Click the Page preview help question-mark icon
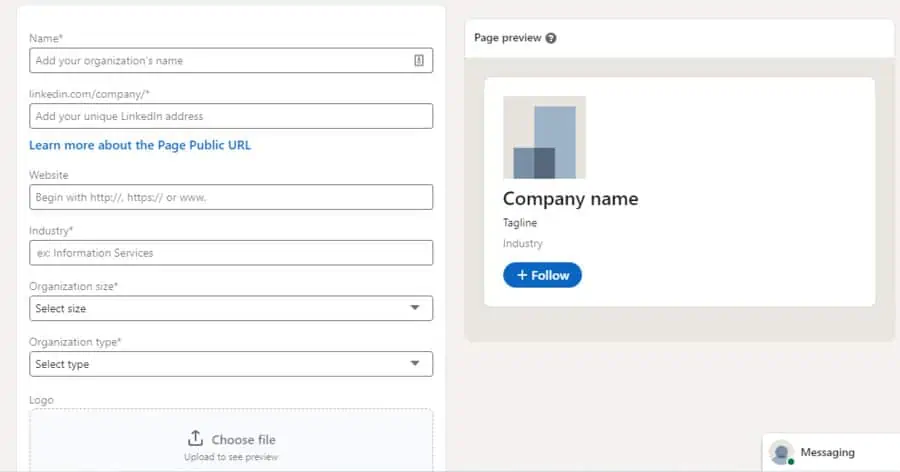The image size is (900, 472). point(551,38)
